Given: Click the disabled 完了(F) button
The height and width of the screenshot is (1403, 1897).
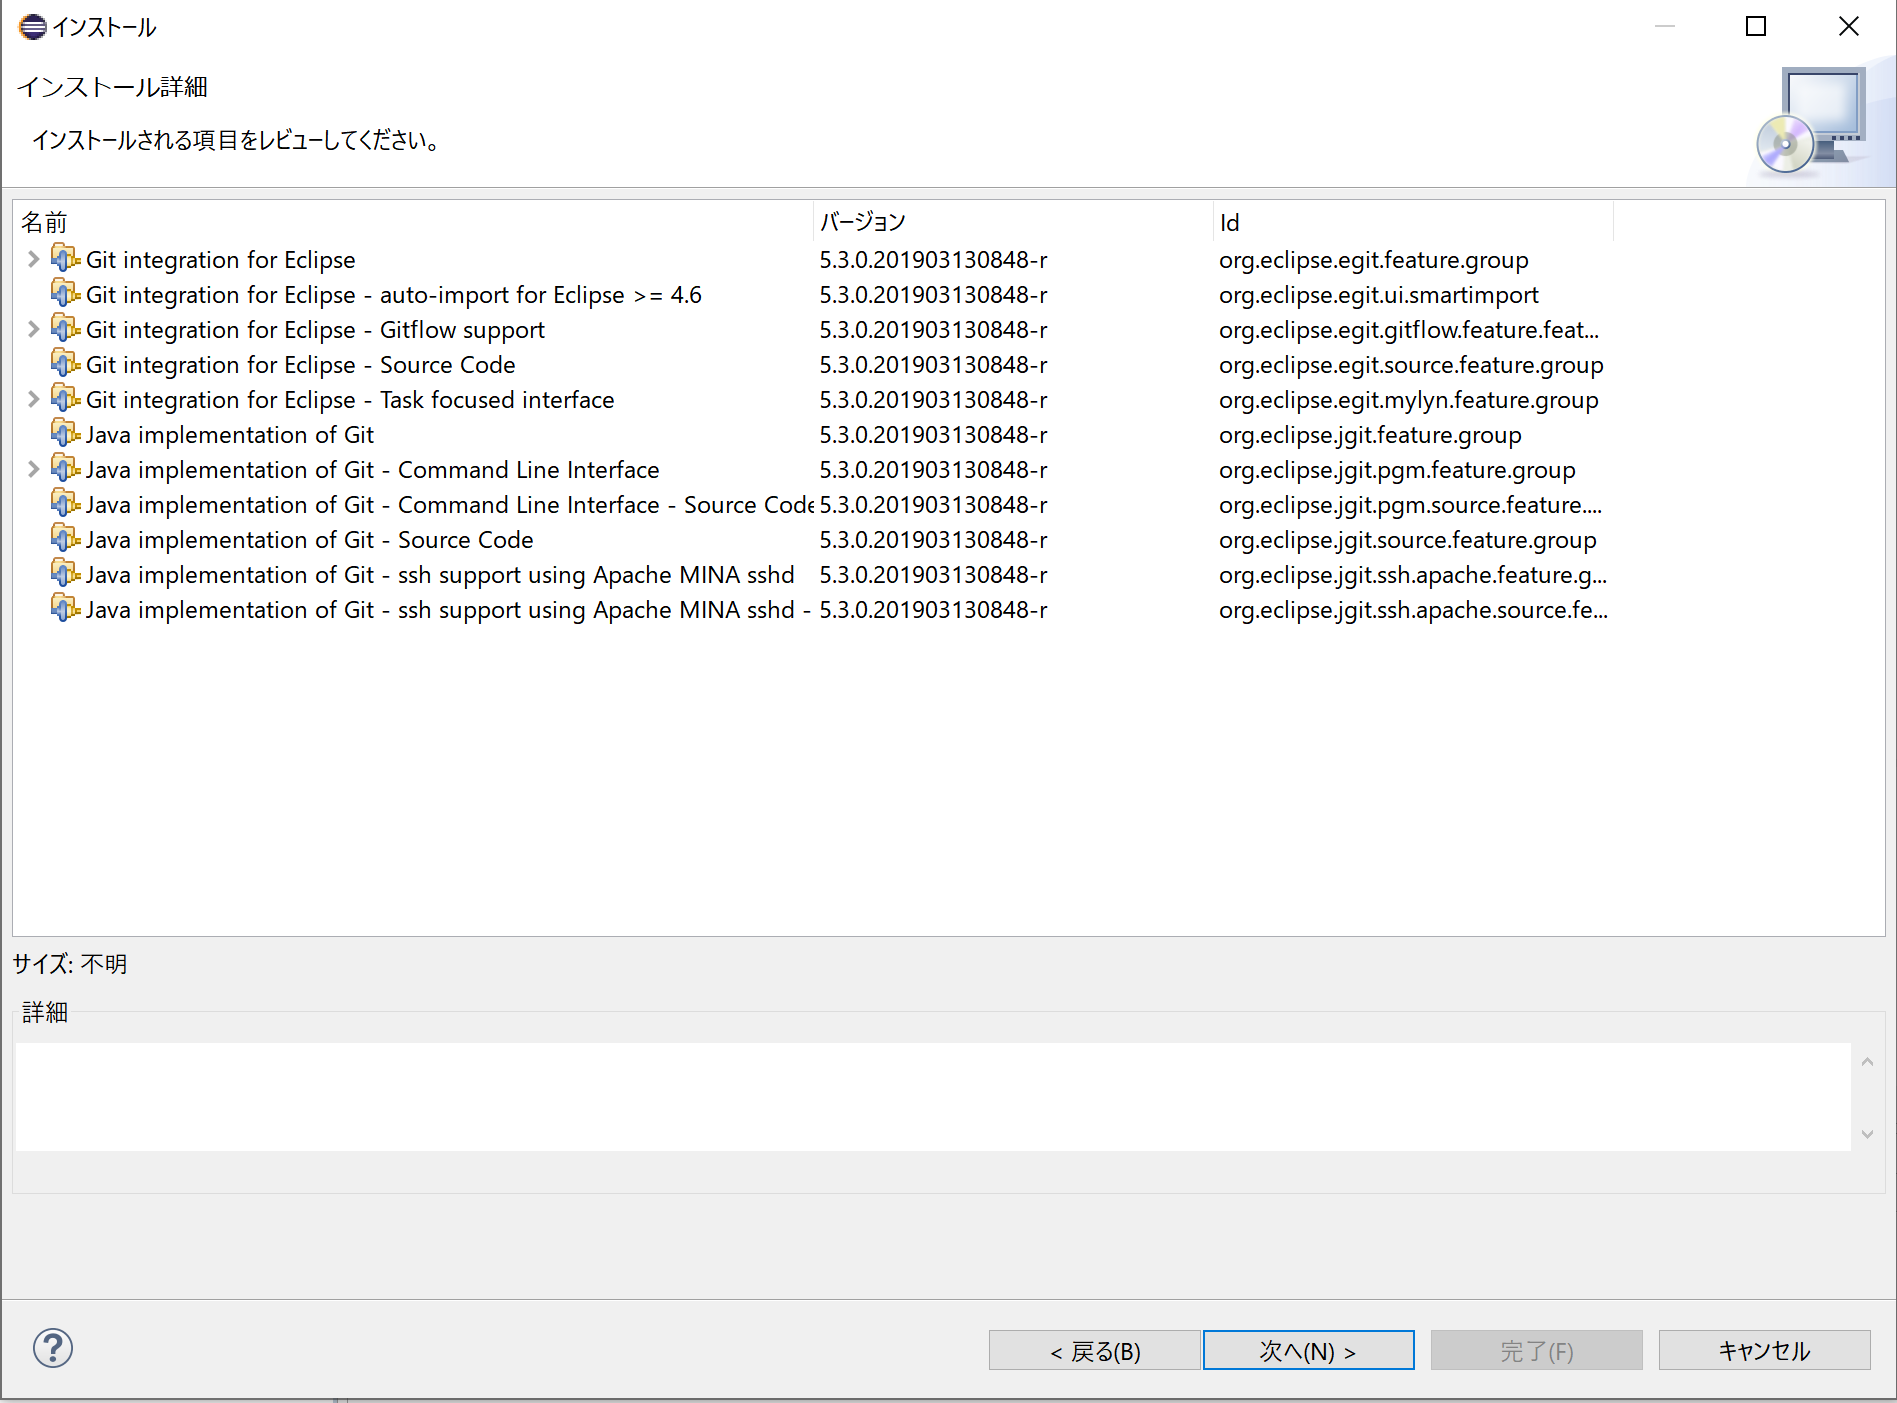Looking at the screenshot, I should point(1536,1350).
